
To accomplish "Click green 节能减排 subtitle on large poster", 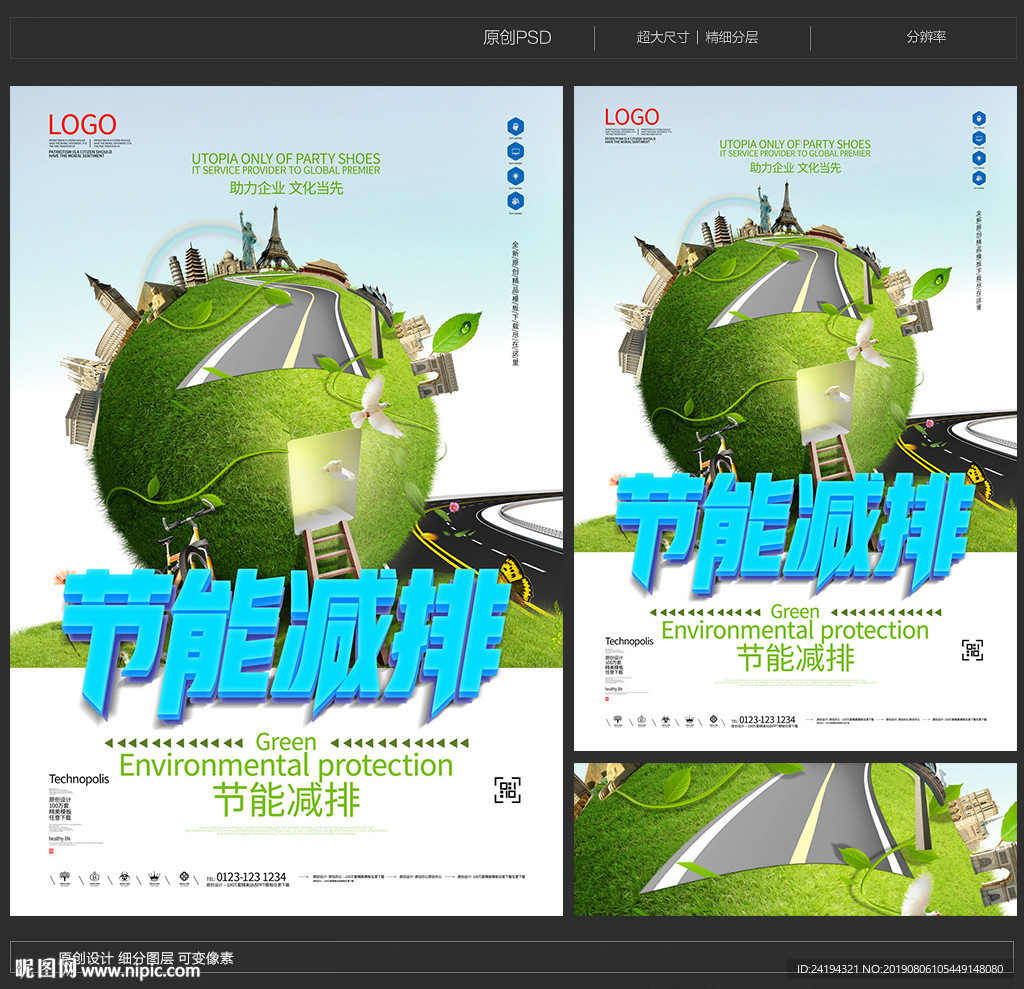I will [287, 800].
